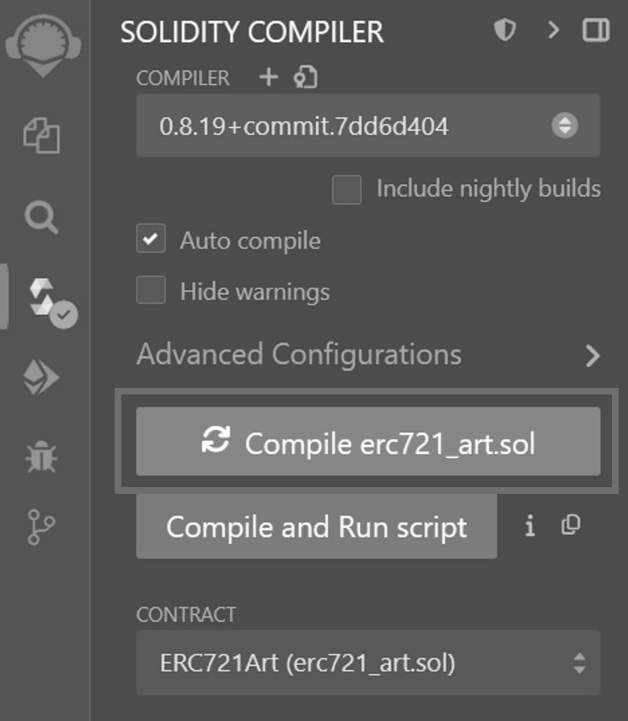Check the Hide warnings checkbox
628x721 pixels.
(151, 290)
